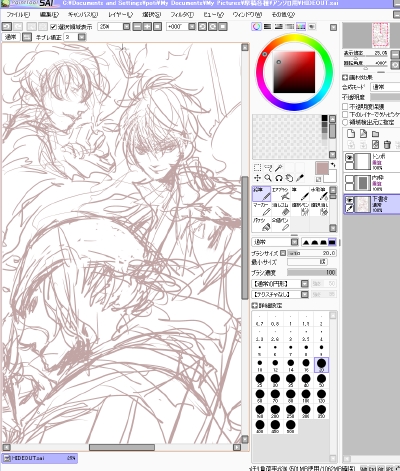
Task: Toggle the color wheel panel icon
Action: click(x=256, y=27)
